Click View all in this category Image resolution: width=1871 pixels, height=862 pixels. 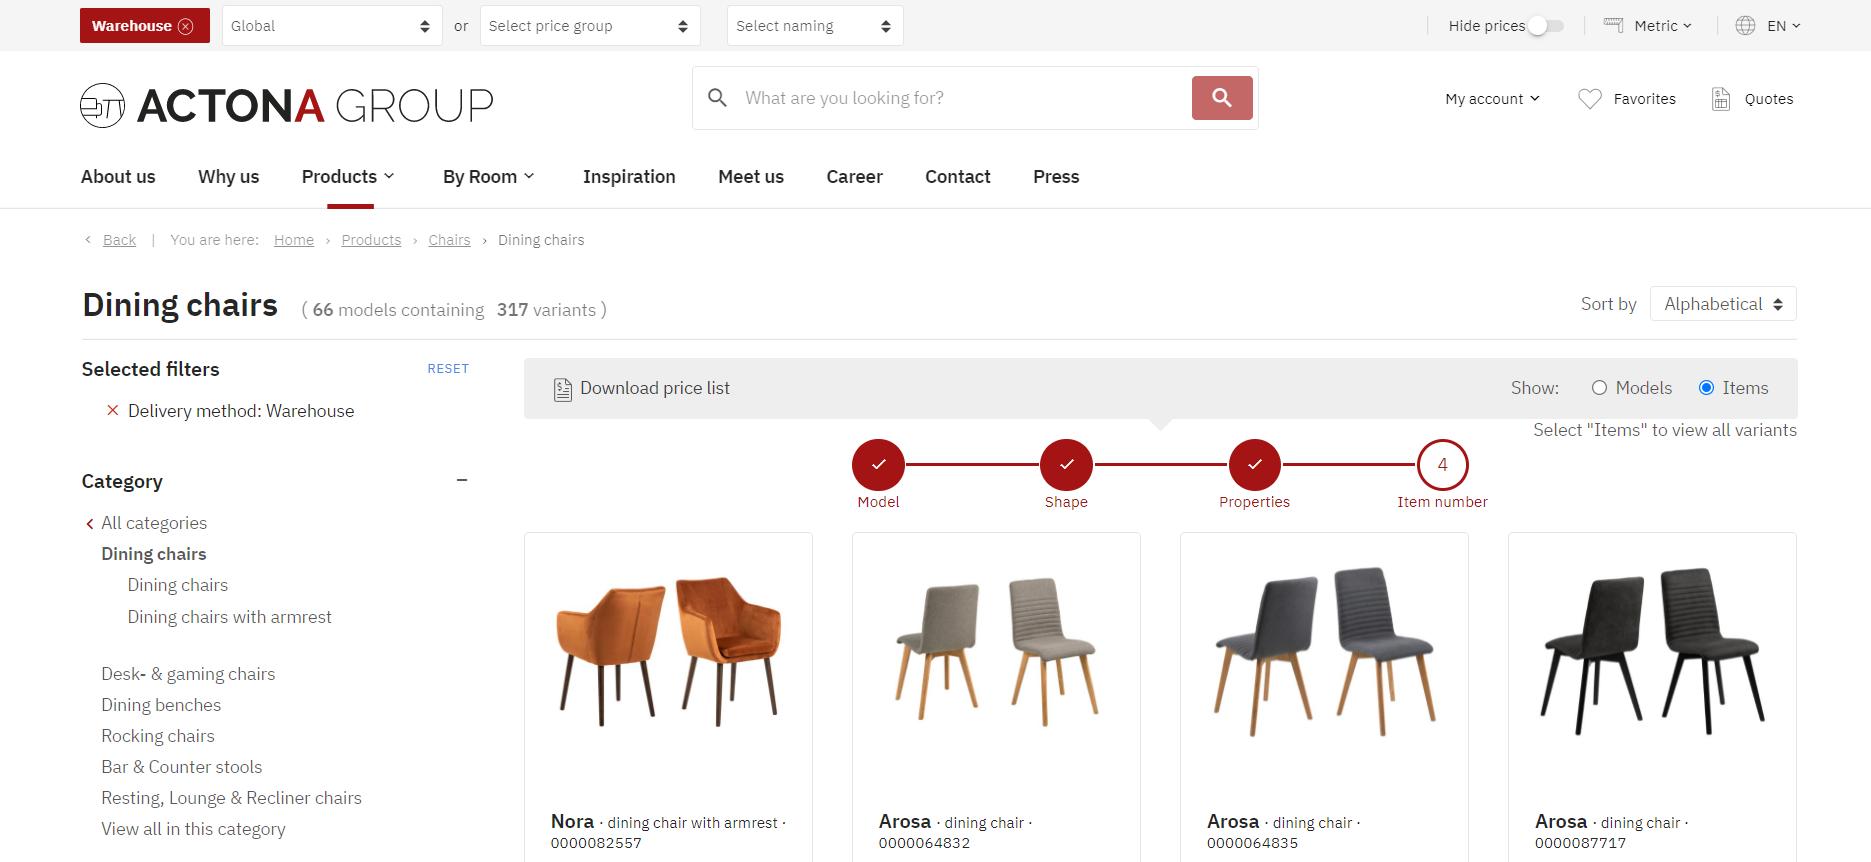[x=193, y=829]
